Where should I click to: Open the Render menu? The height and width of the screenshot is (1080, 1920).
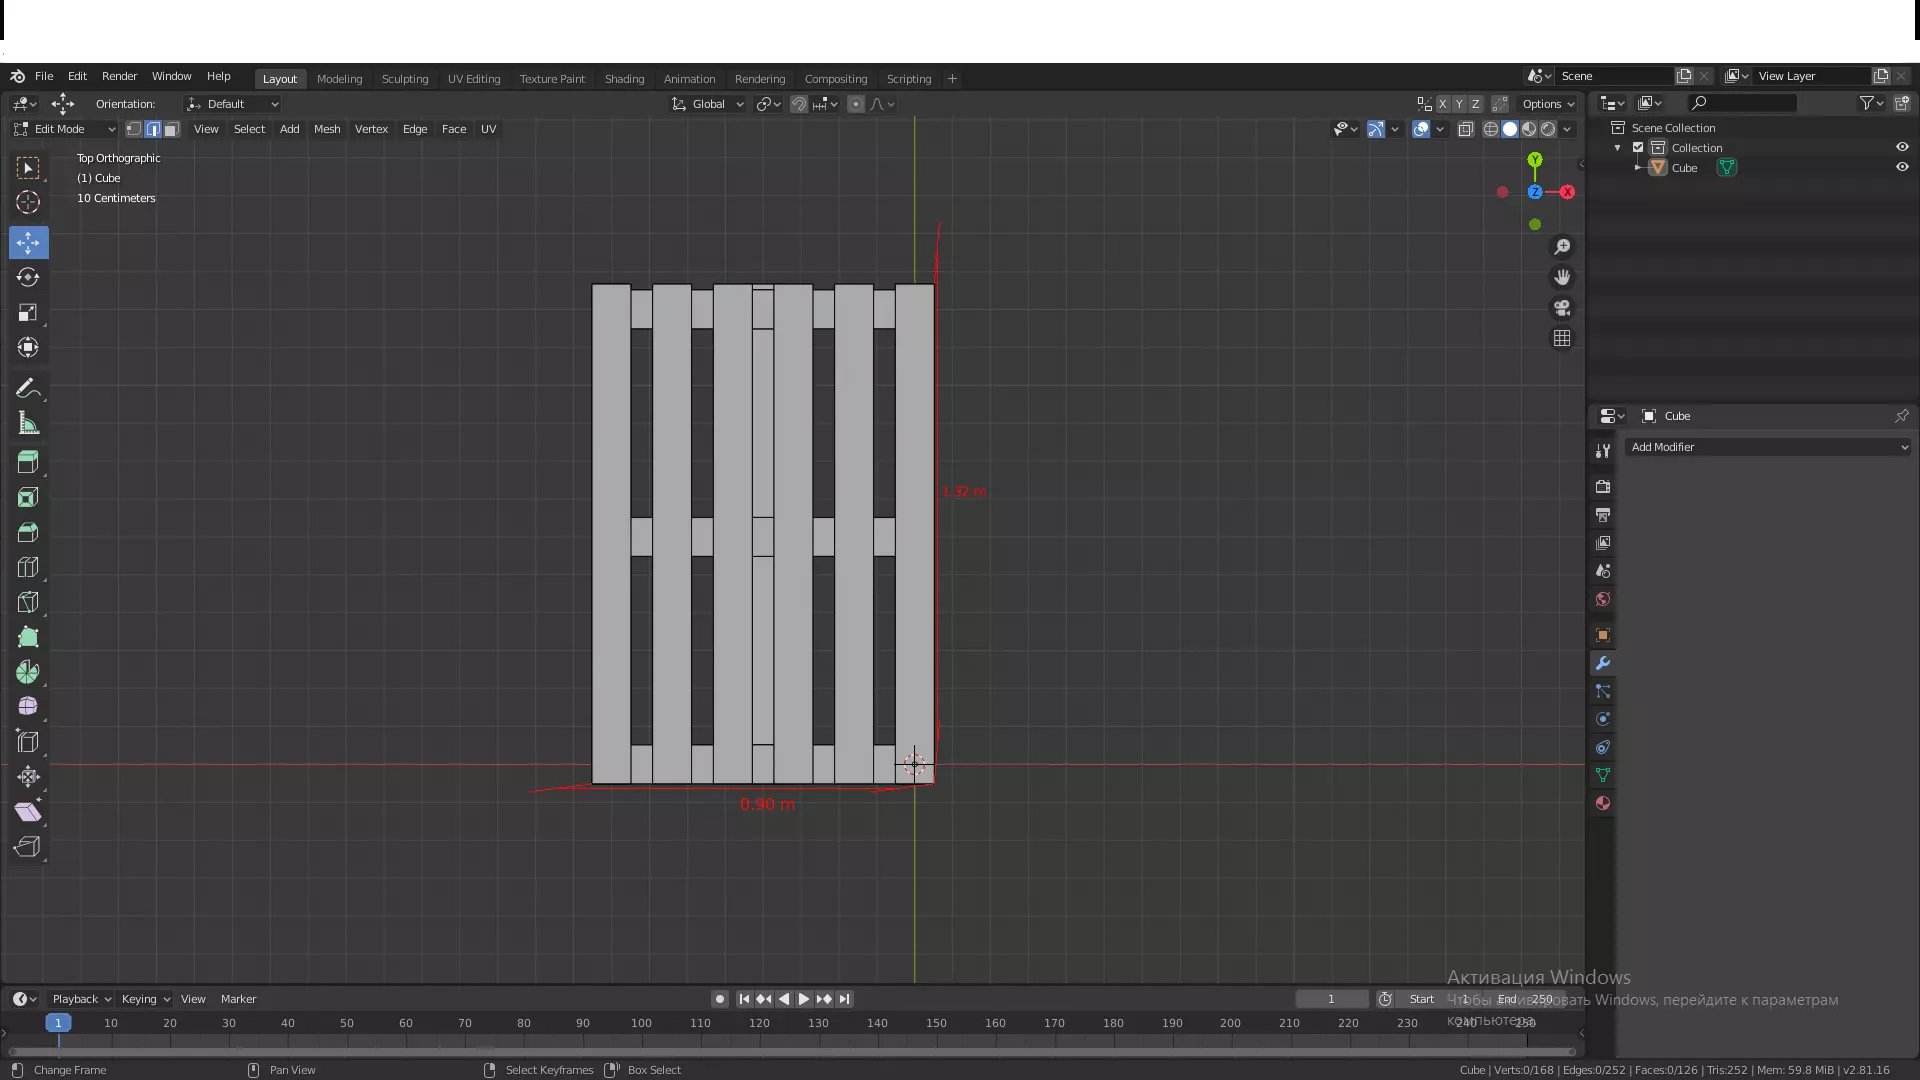coord(119,76)
